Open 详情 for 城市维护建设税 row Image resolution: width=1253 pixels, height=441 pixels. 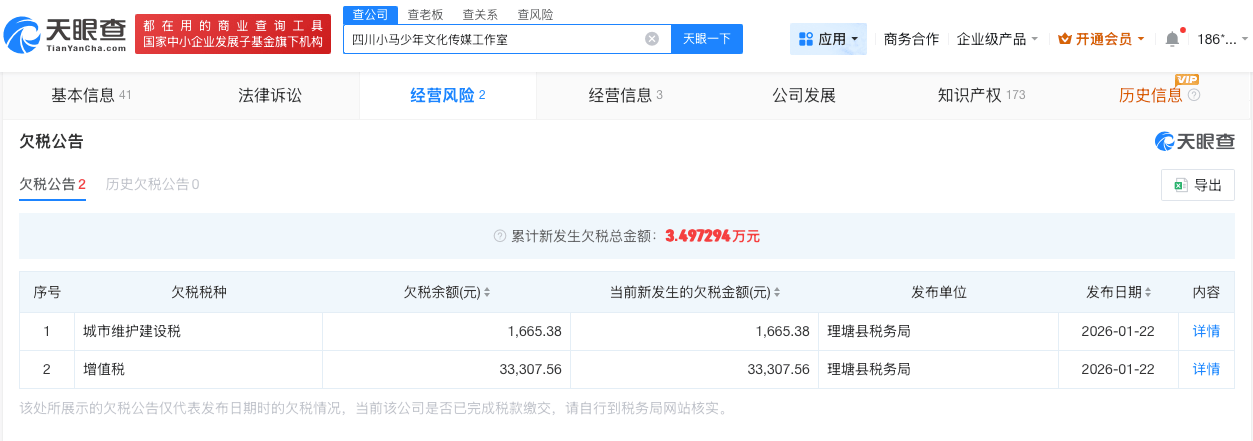point(1206,331)
